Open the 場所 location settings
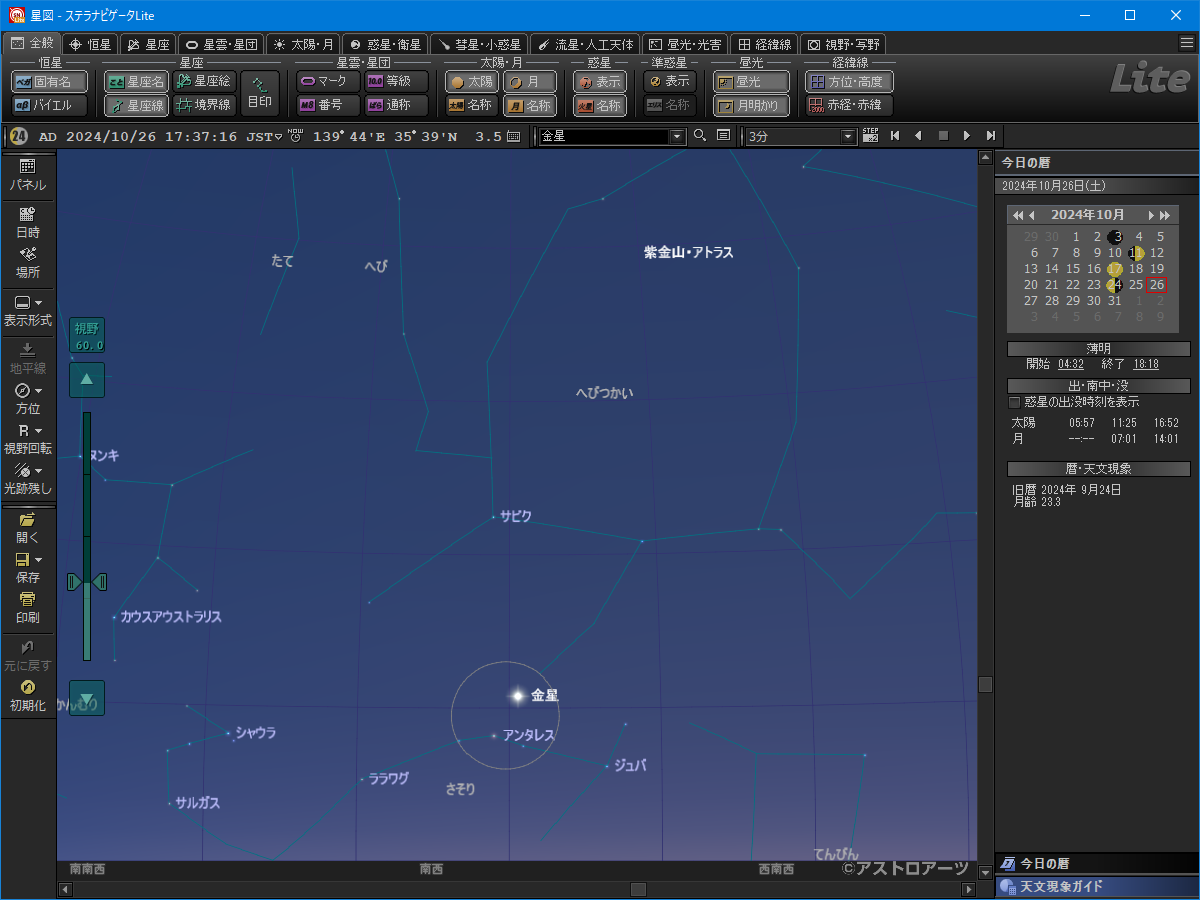The width and height of the screenshot is (1200, 900). pyautogui.click(x=27, y=261)
